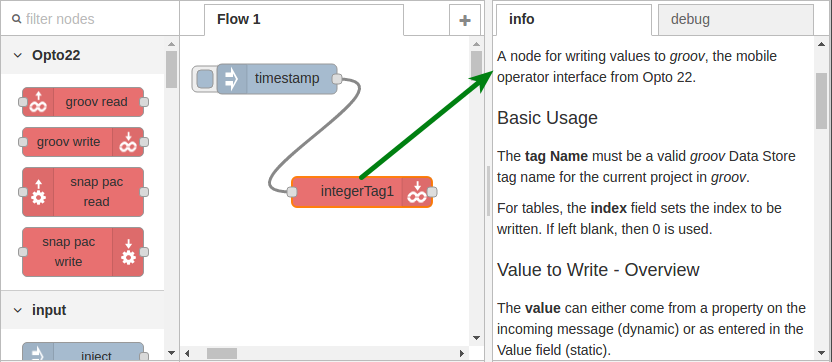This screenshot has height=362, width=832.
Task: Click the groov read node output port
Action: [144, 102]
